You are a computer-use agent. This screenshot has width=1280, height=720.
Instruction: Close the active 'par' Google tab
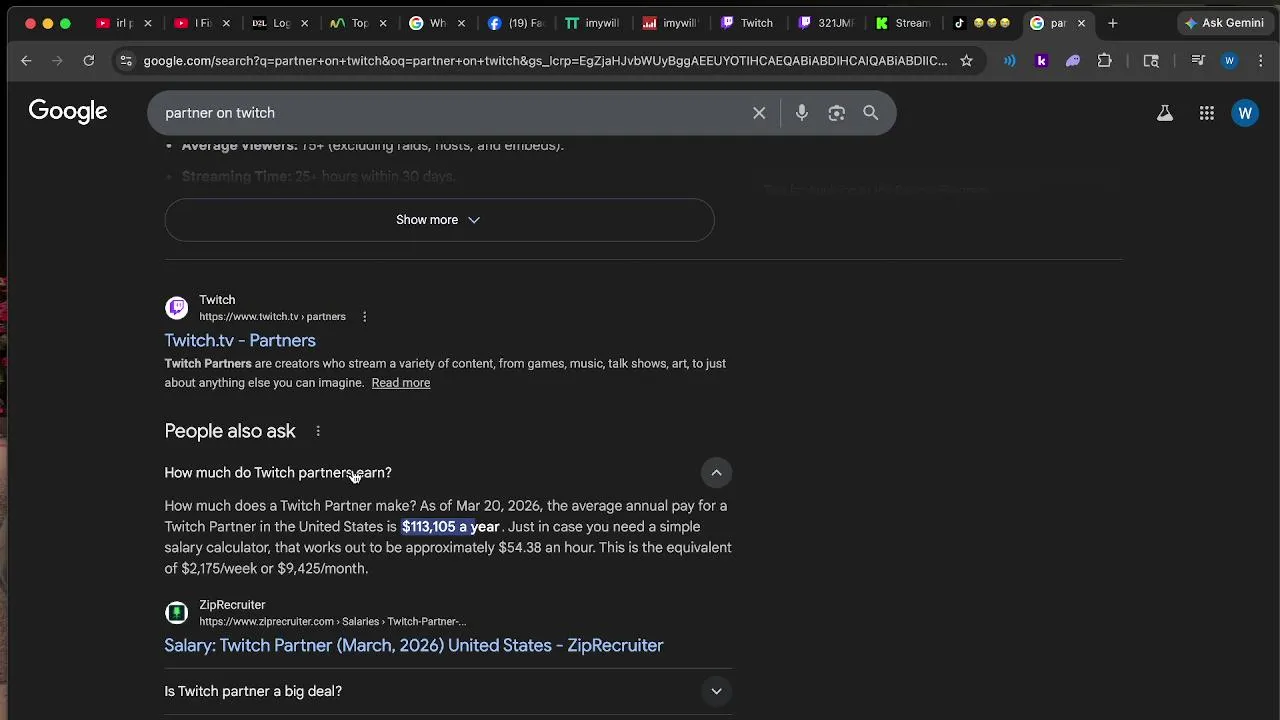point(1081,23)
